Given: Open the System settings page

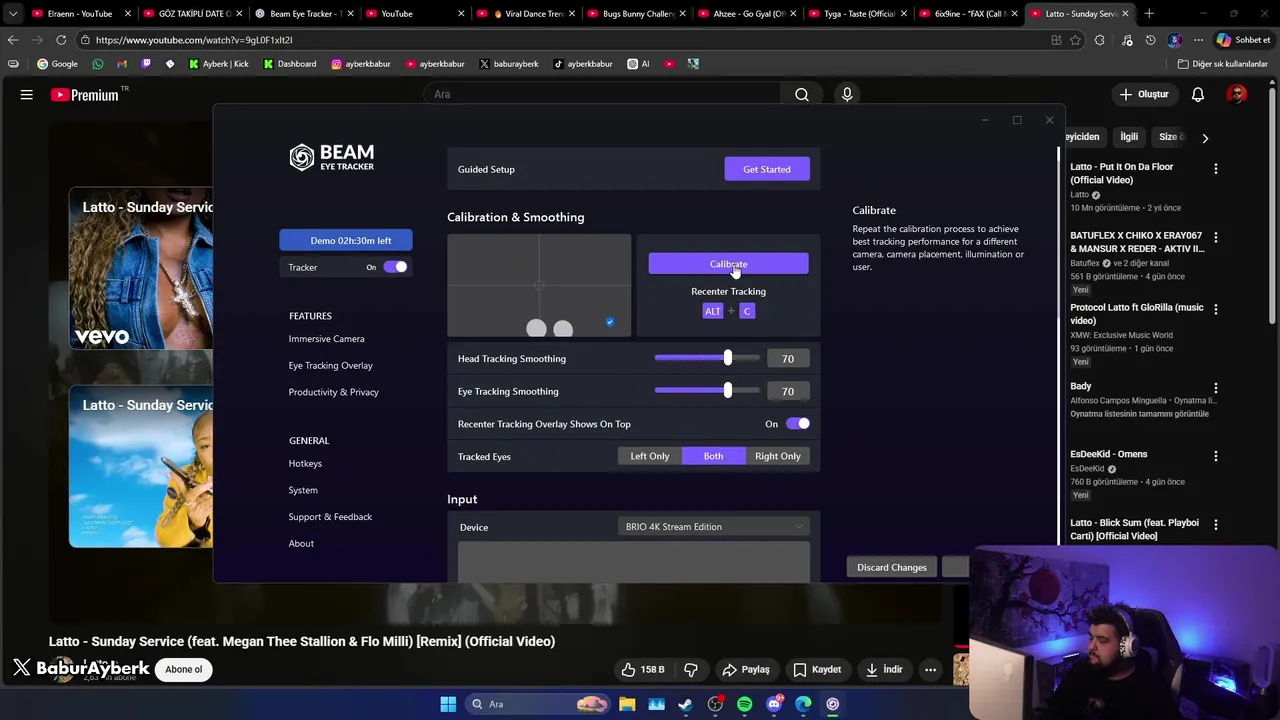Looking at the screenshot, I should 303,490.
